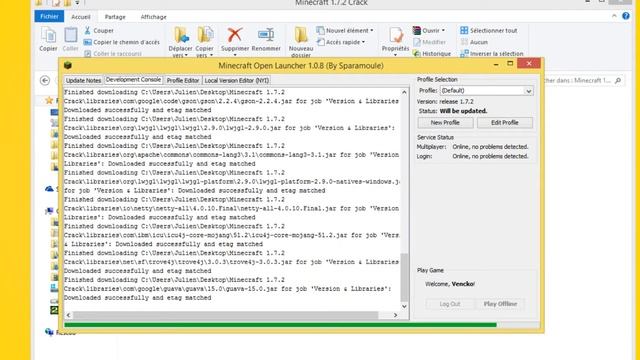640x360 pixels.
Task: Click Coller le raccourci in Explorer
Action: [x=113, y=53]
